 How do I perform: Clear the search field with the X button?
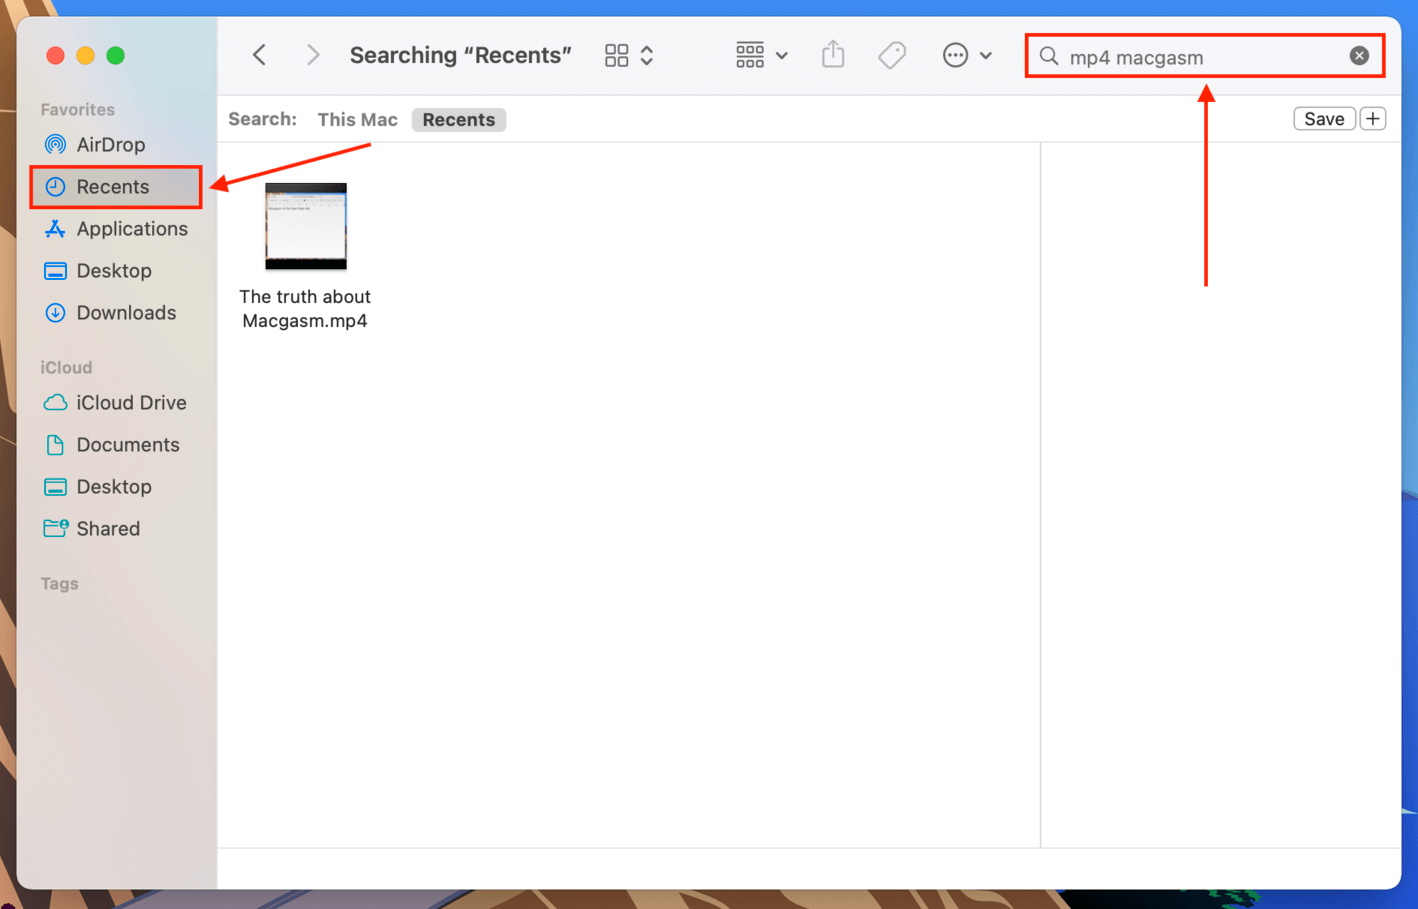pos(1359,56)
